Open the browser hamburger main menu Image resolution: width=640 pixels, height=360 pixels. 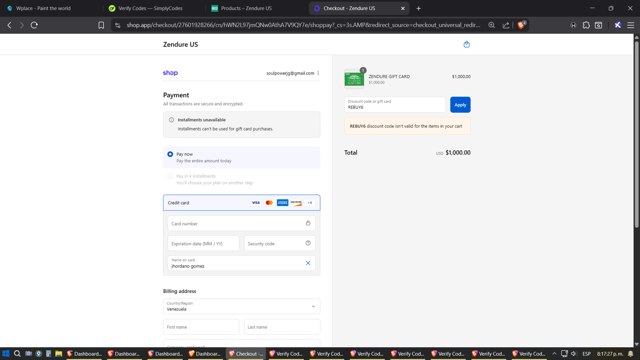pos(631,25)
